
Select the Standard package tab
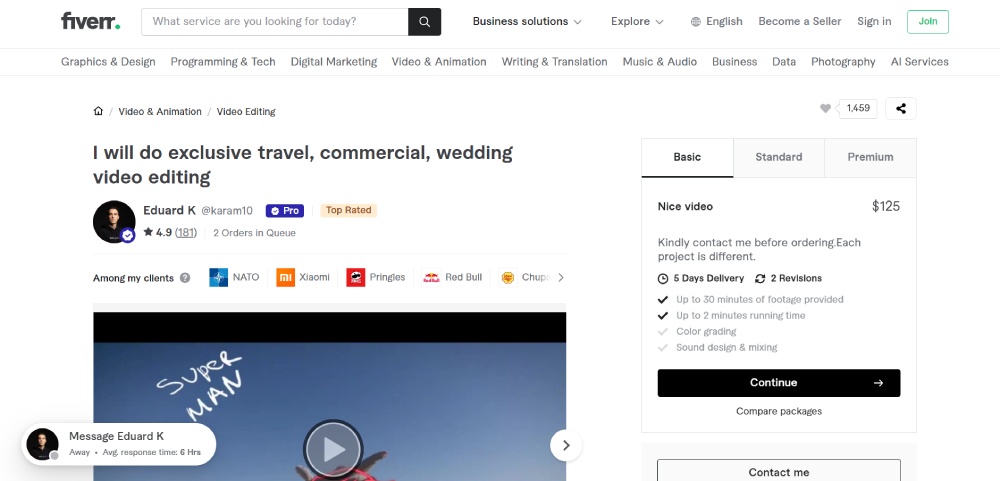pos(779,158)
